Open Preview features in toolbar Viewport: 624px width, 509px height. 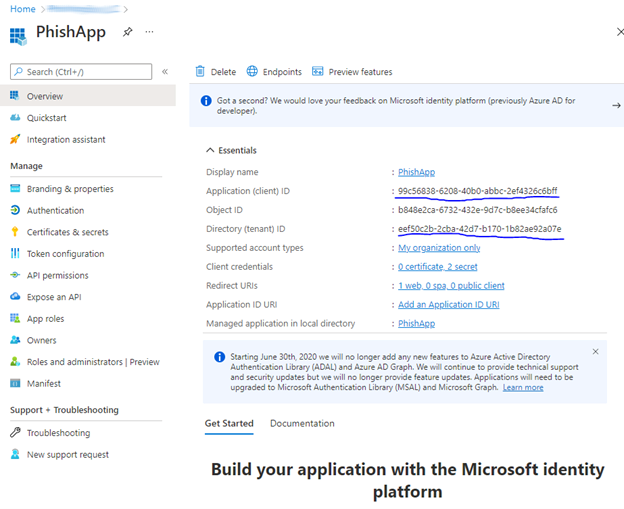coord(352,72)
